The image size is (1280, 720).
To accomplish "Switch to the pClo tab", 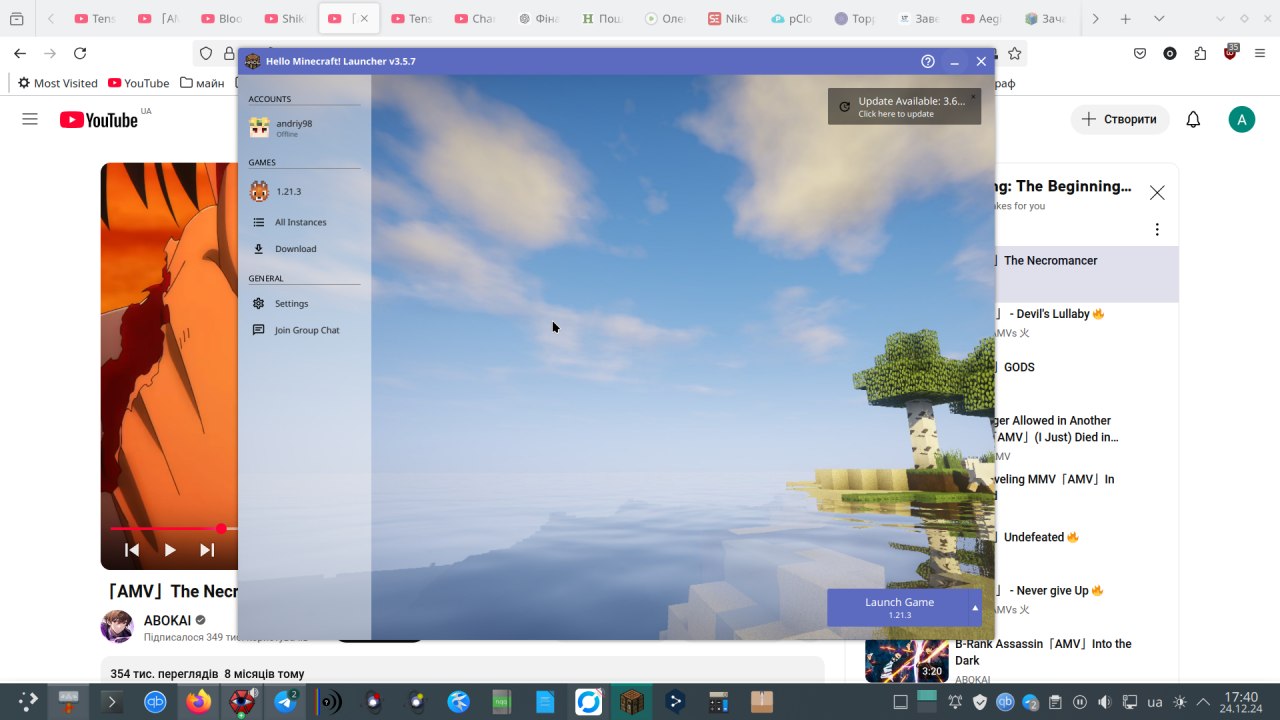I will 791,19.
